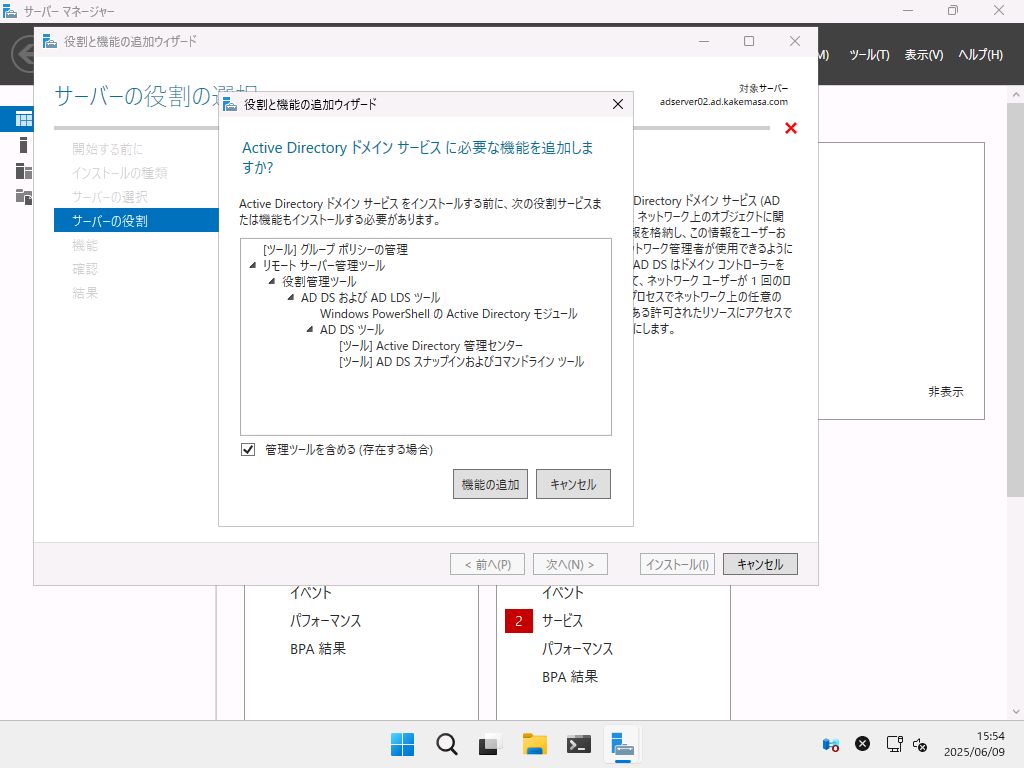Minimize the outer wizard window
The width and height of the screenshot is (1024, 768).
click(704, 41)
